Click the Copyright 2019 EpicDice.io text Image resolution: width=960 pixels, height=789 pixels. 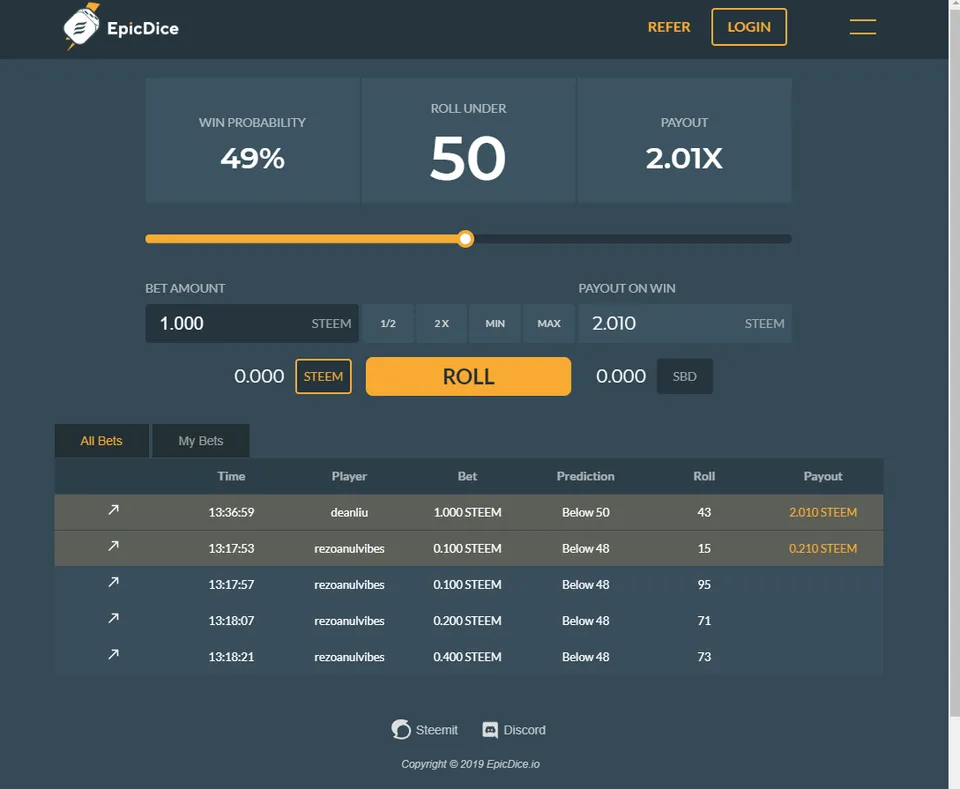pos(470,764)
